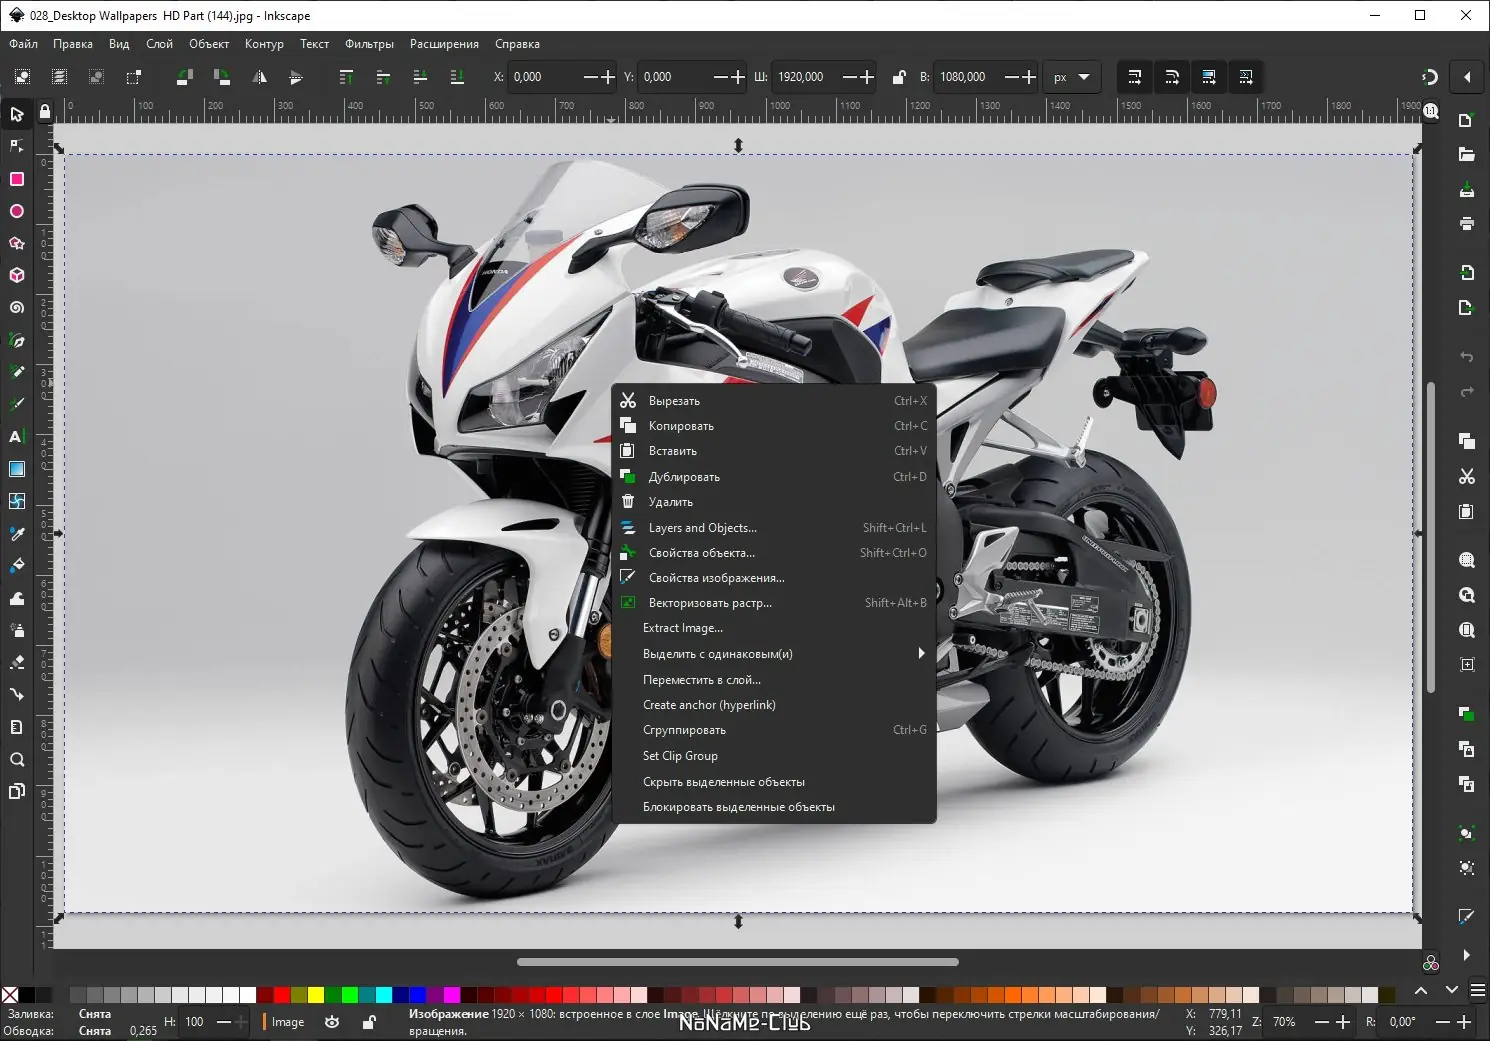Click the Print icon in right toolbar
This screenshot has height=1041, width=1490.
[1466, 223]
